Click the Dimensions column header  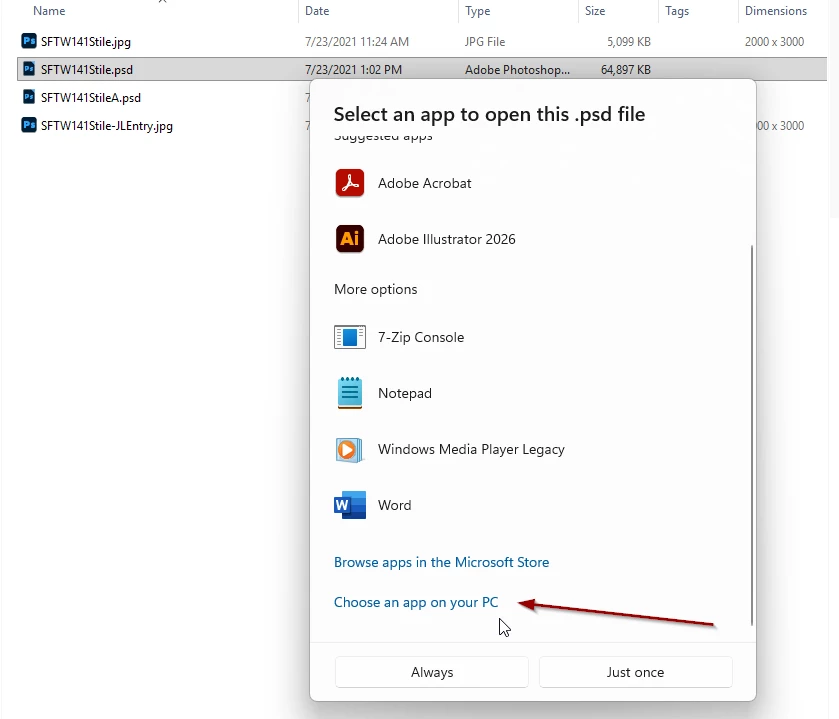[776, 11]
